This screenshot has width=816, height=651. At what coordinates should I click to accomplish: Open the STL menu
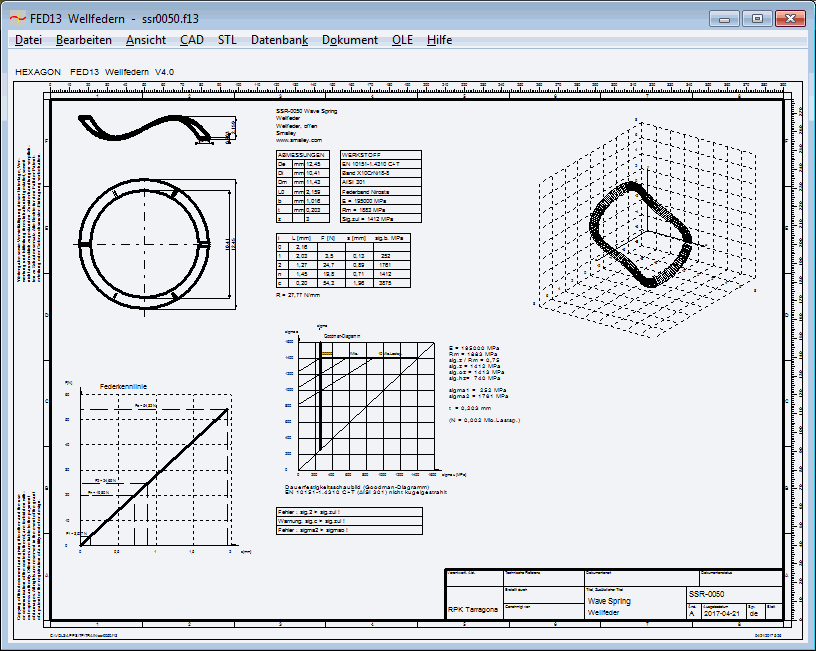(227, 40)
